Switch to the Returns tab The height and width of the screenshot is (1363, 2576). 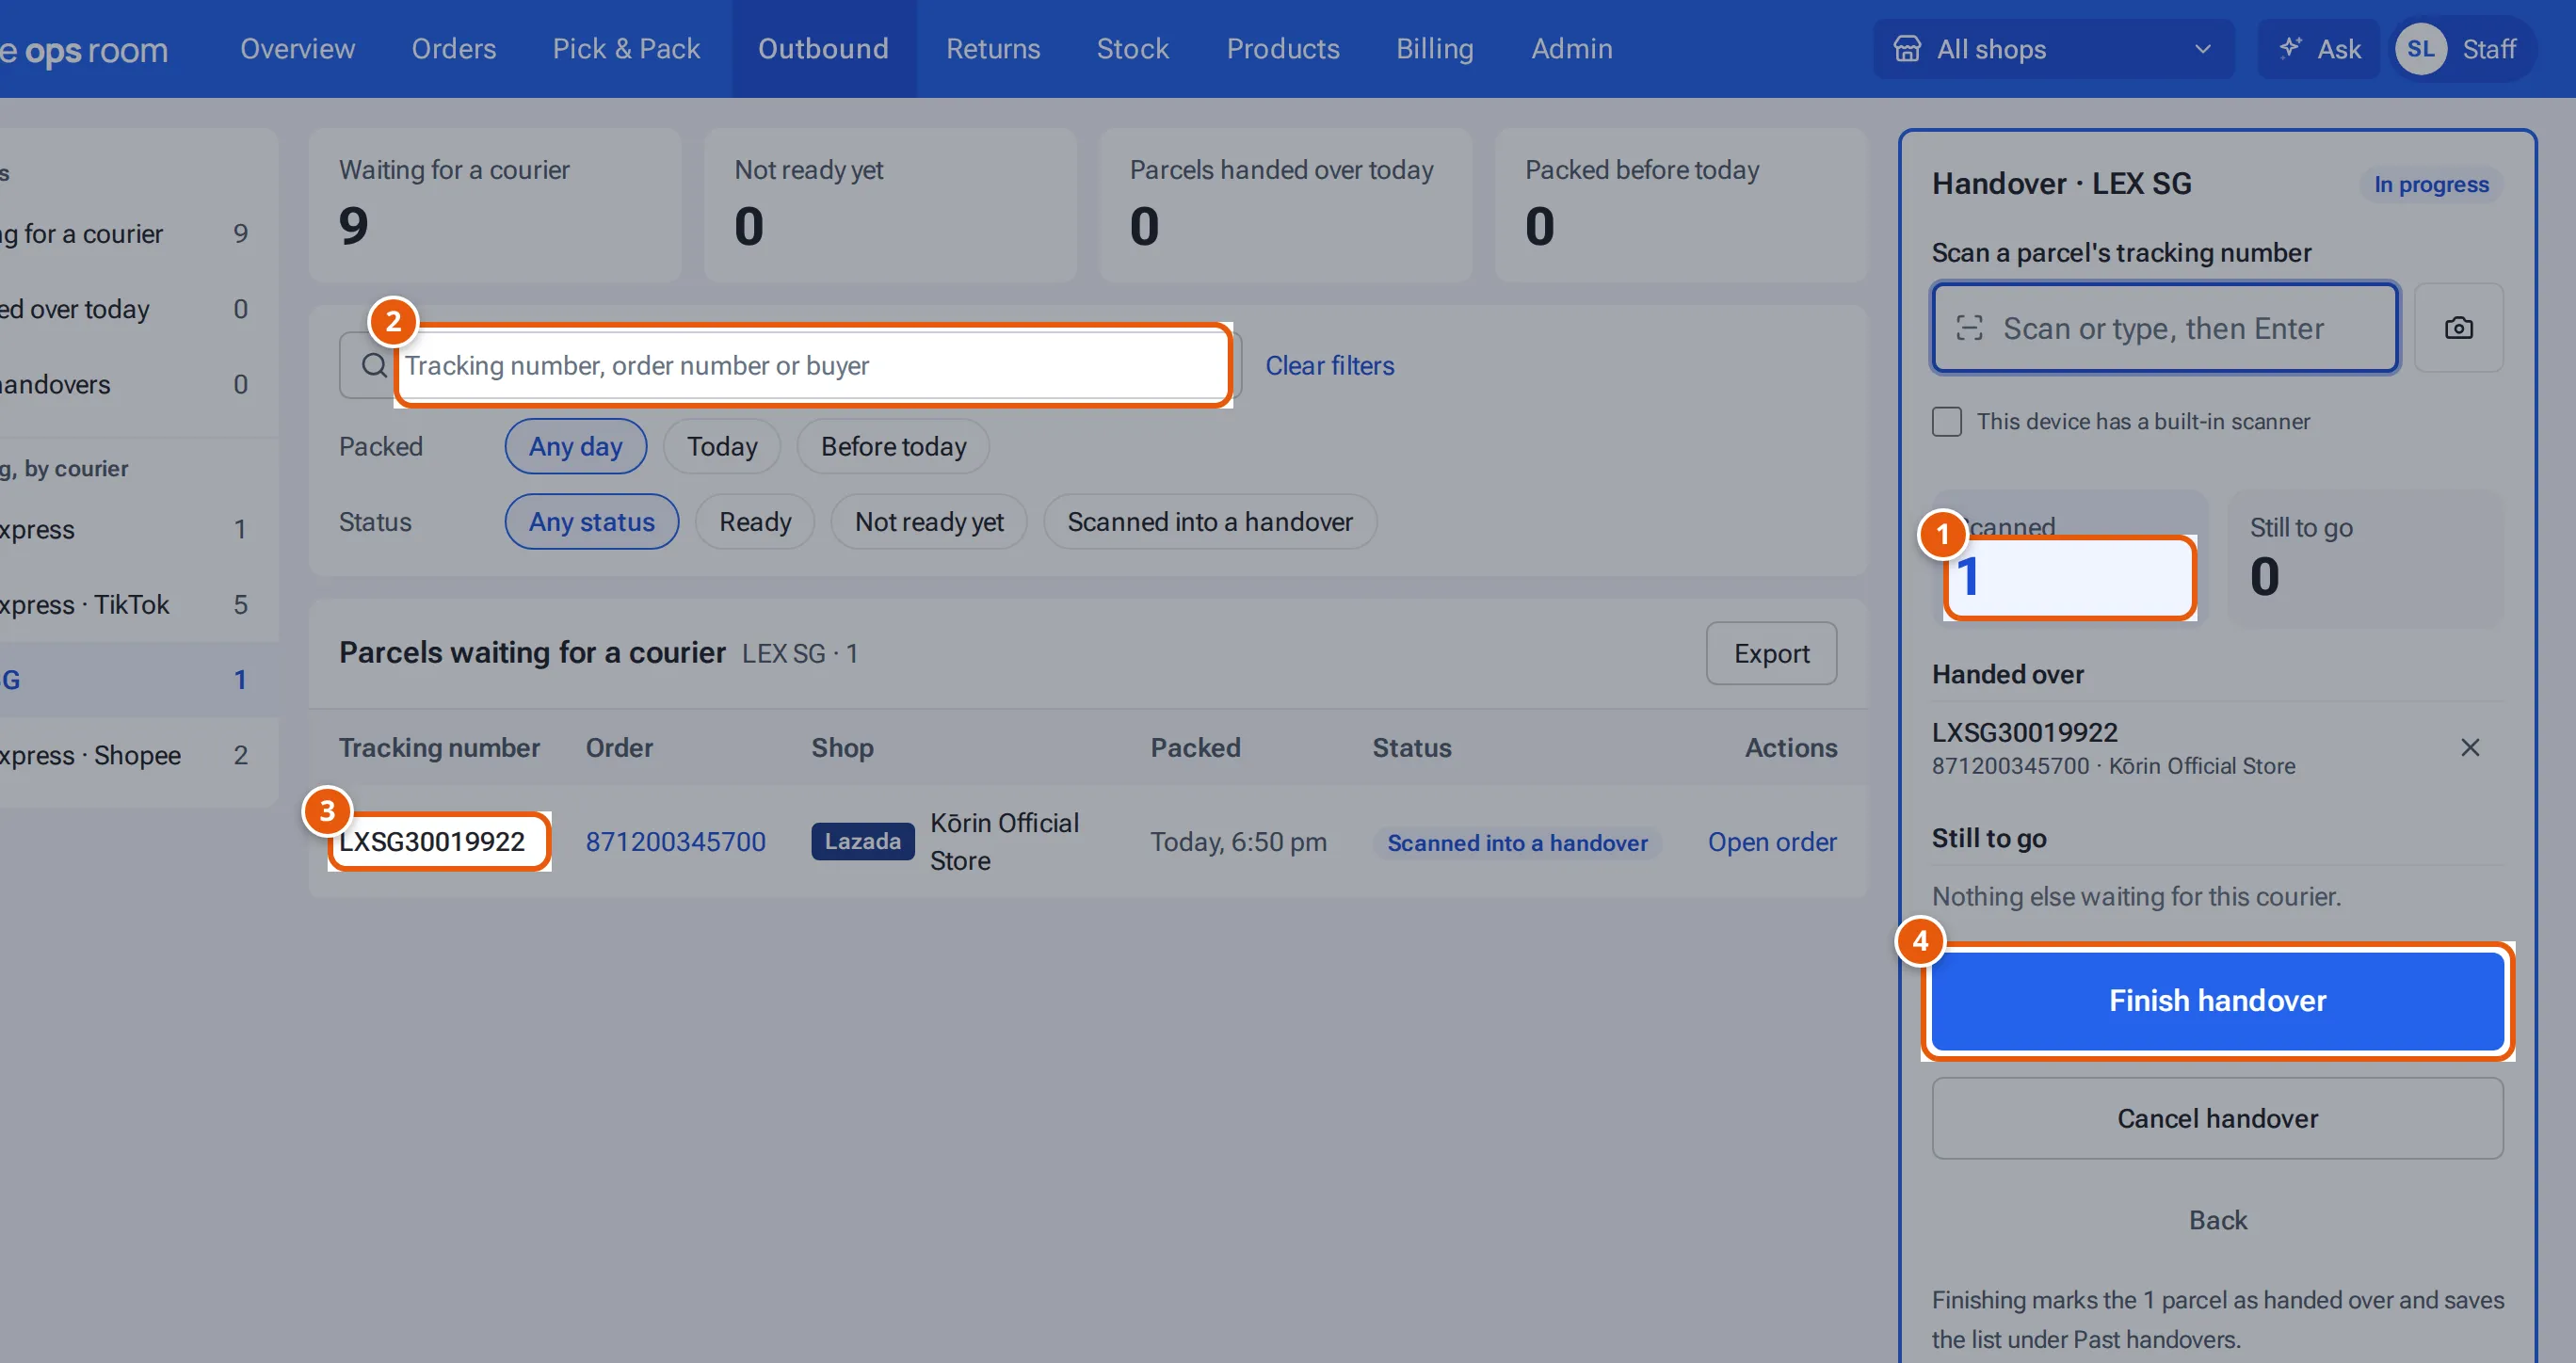click(x=992, y=48)
